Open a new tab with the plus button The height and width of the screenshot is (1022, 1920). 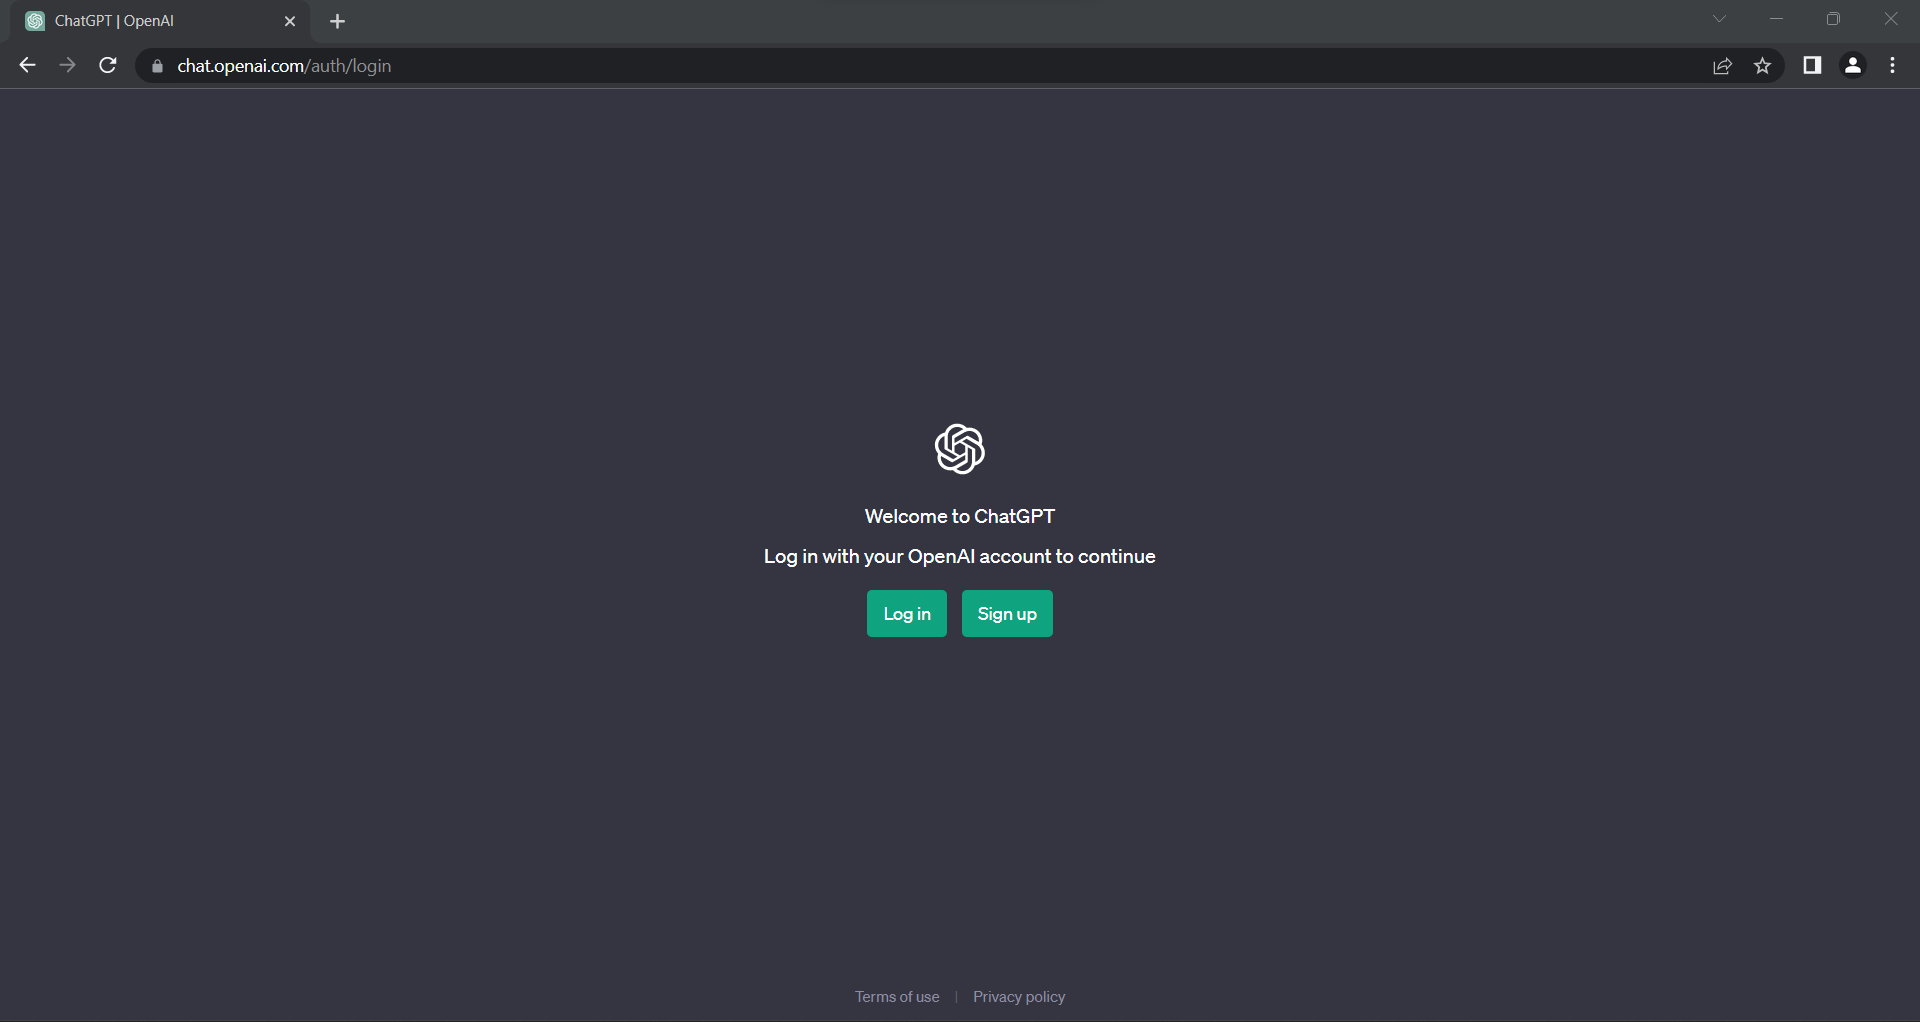[338, 21]
